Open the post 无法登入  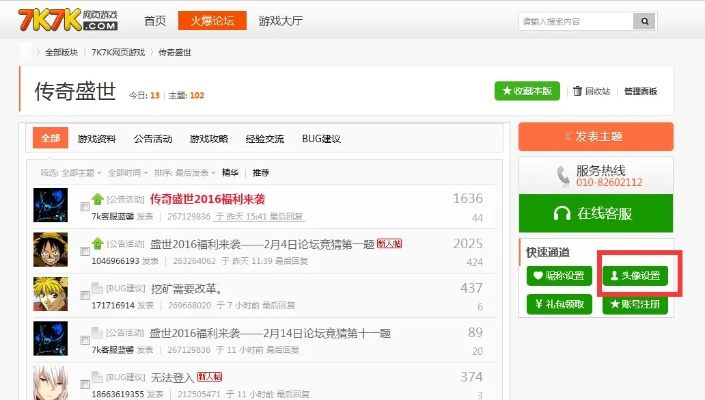pos(172,377)
